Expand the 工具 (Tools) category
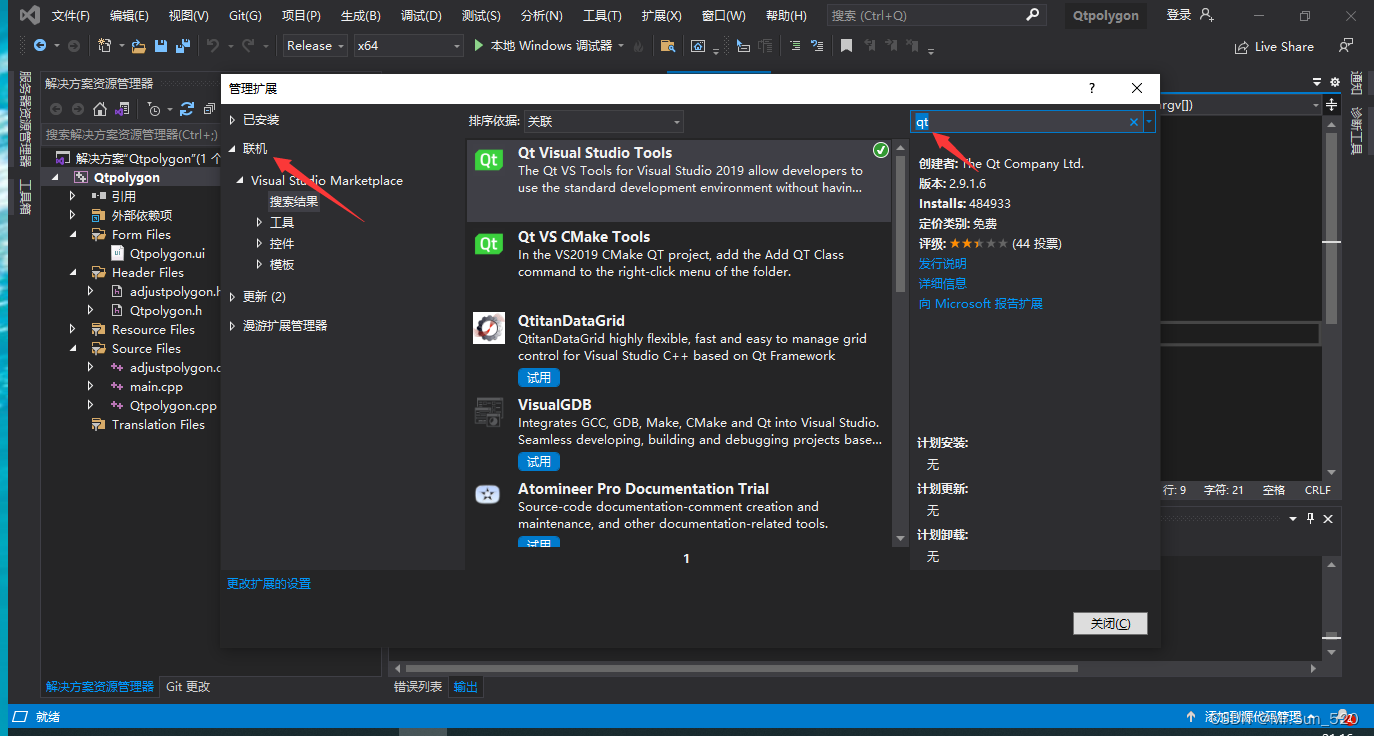Viewport: 1374px width, 736px height. click(x=260, y=223)
